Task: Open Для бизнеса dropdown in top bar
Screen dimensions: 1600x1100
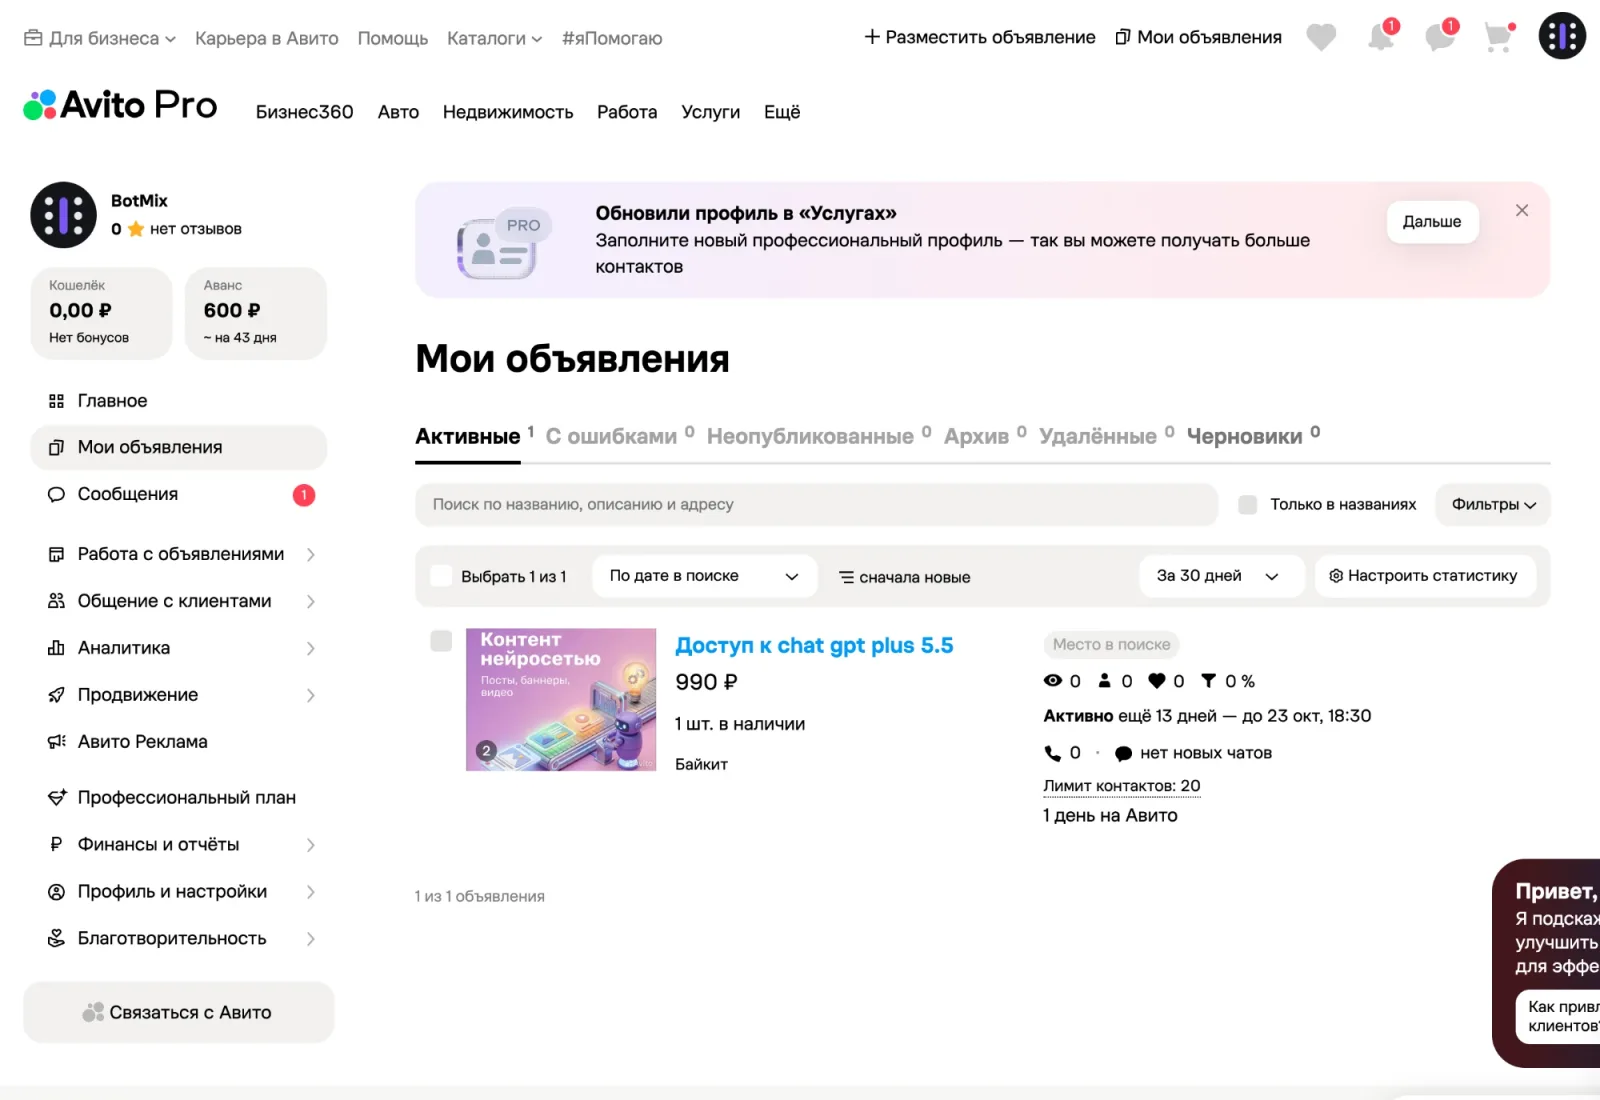Action: 100,38
